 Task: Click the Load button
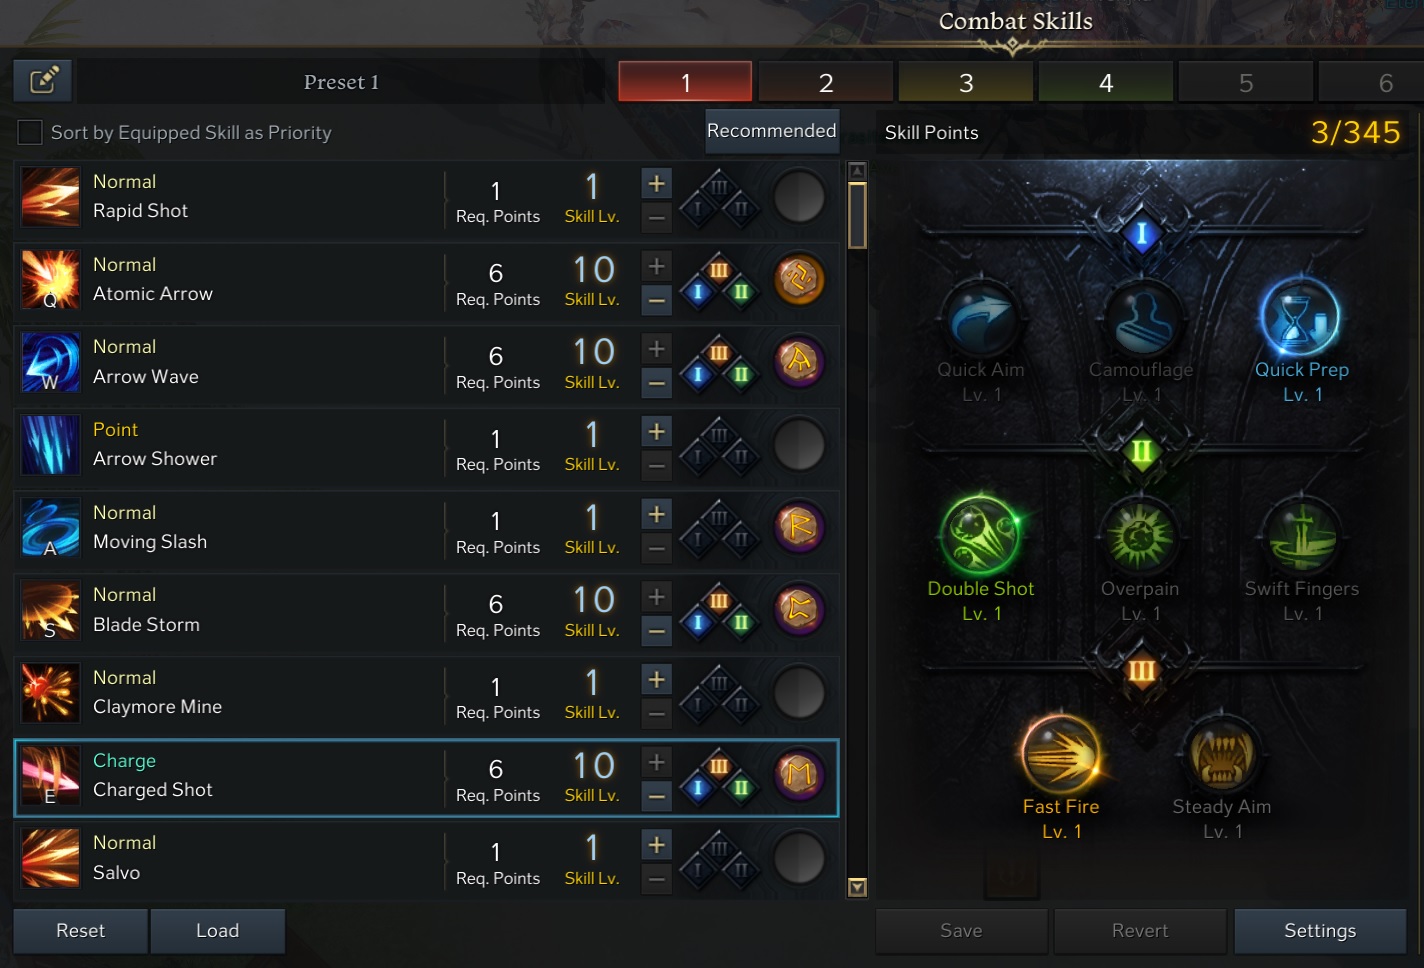[x=218, y=931]
